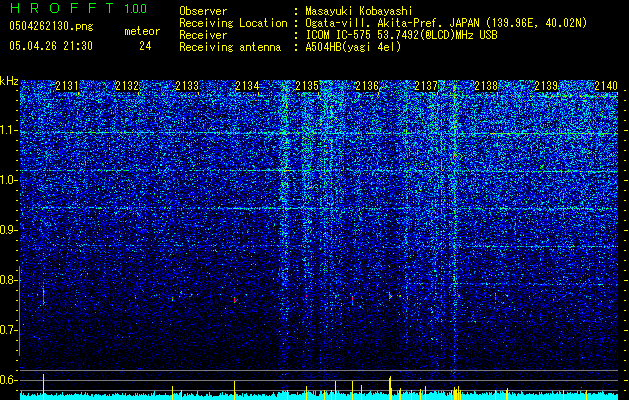629x400 pixels.
Task: Click the red meteor echo right of 2136
Action: click(x=390, y=296)
